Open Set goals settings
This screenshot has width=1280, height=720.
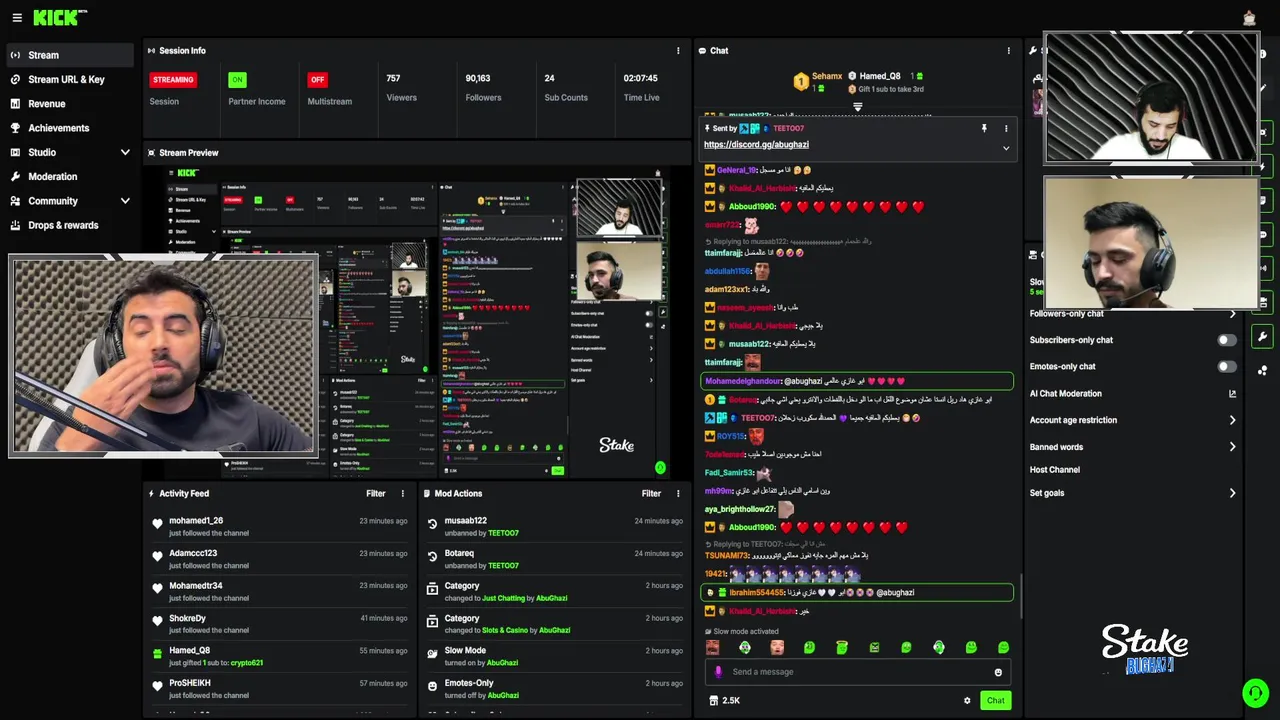point(1133,493)
